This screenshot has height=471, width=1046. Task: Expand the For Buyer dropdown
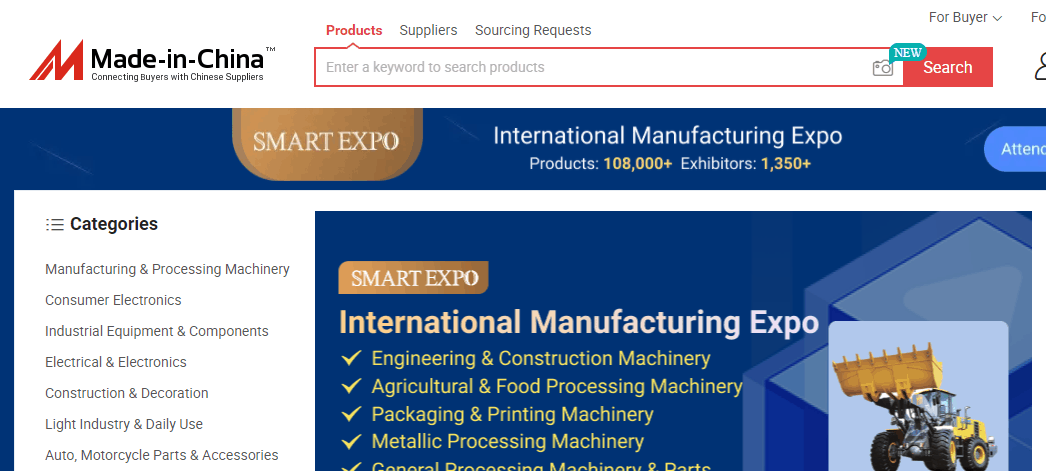click(965, 18)
